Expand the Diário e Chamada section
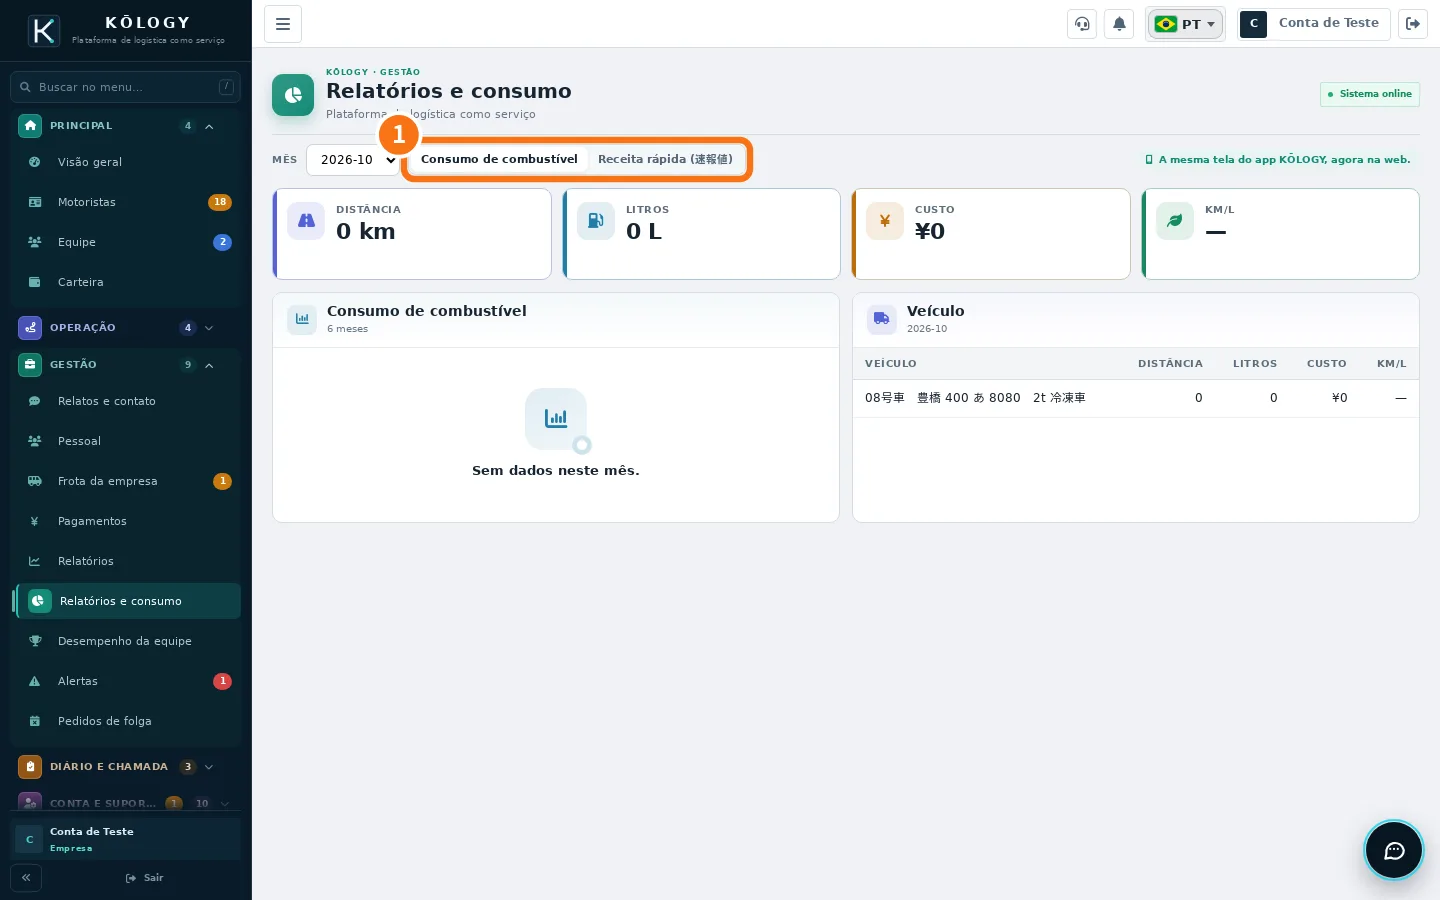Screen dimensions: 1440x900 126,767
